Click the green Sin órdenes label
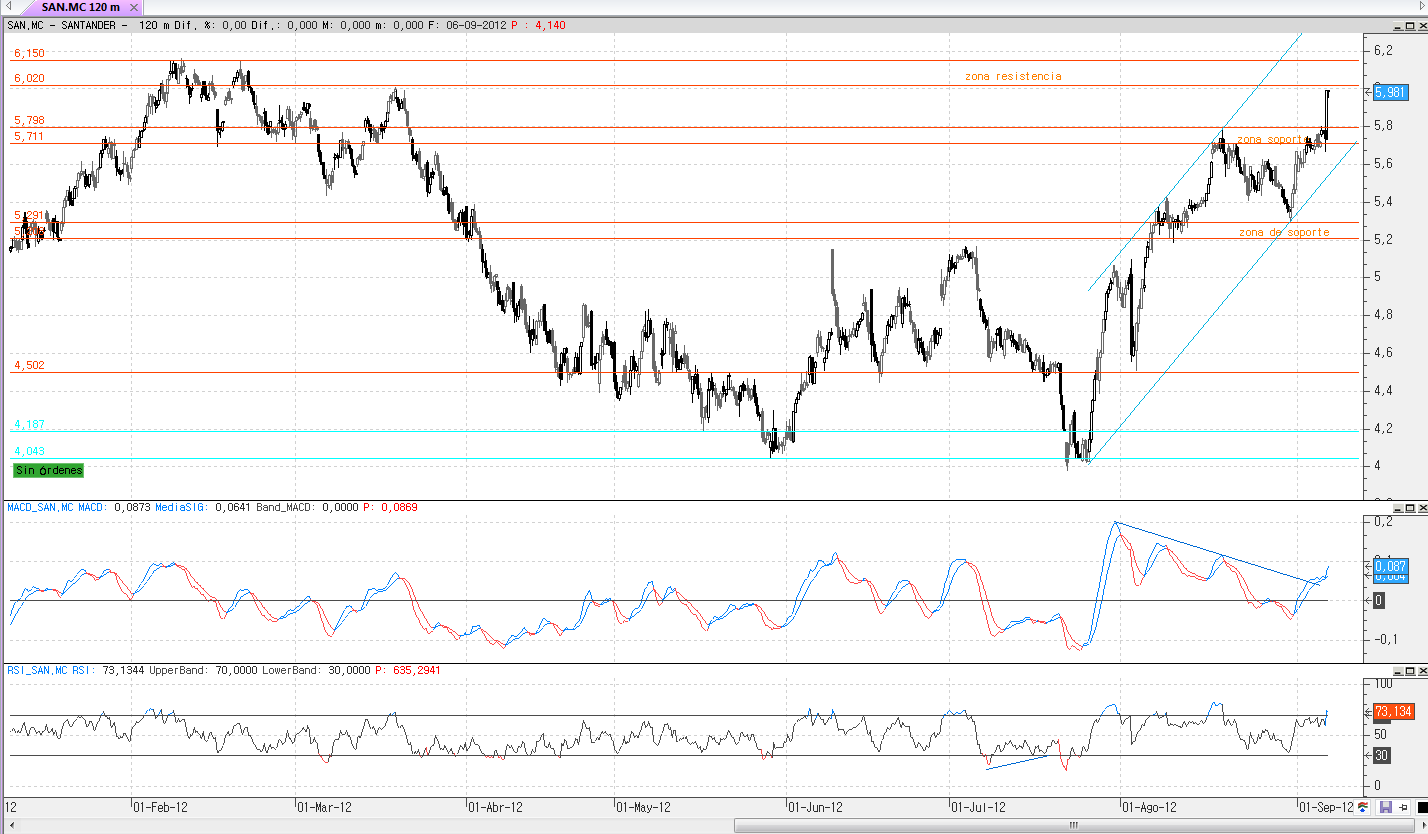 point(49,470)
